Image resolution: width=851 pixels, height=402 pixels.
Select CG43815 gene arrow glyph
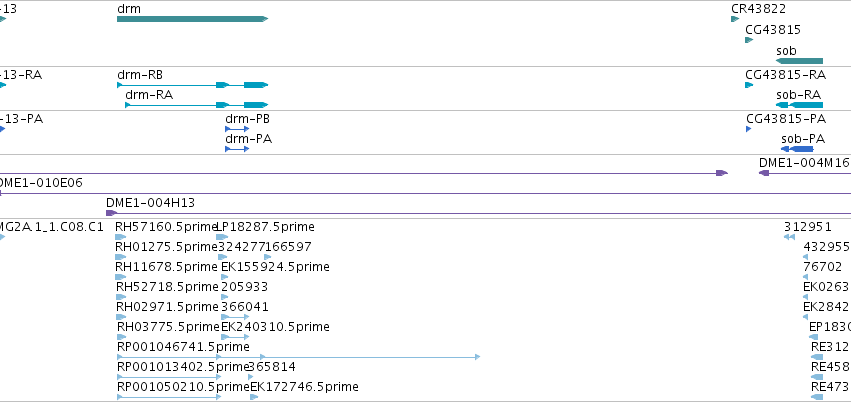(749, 40)
